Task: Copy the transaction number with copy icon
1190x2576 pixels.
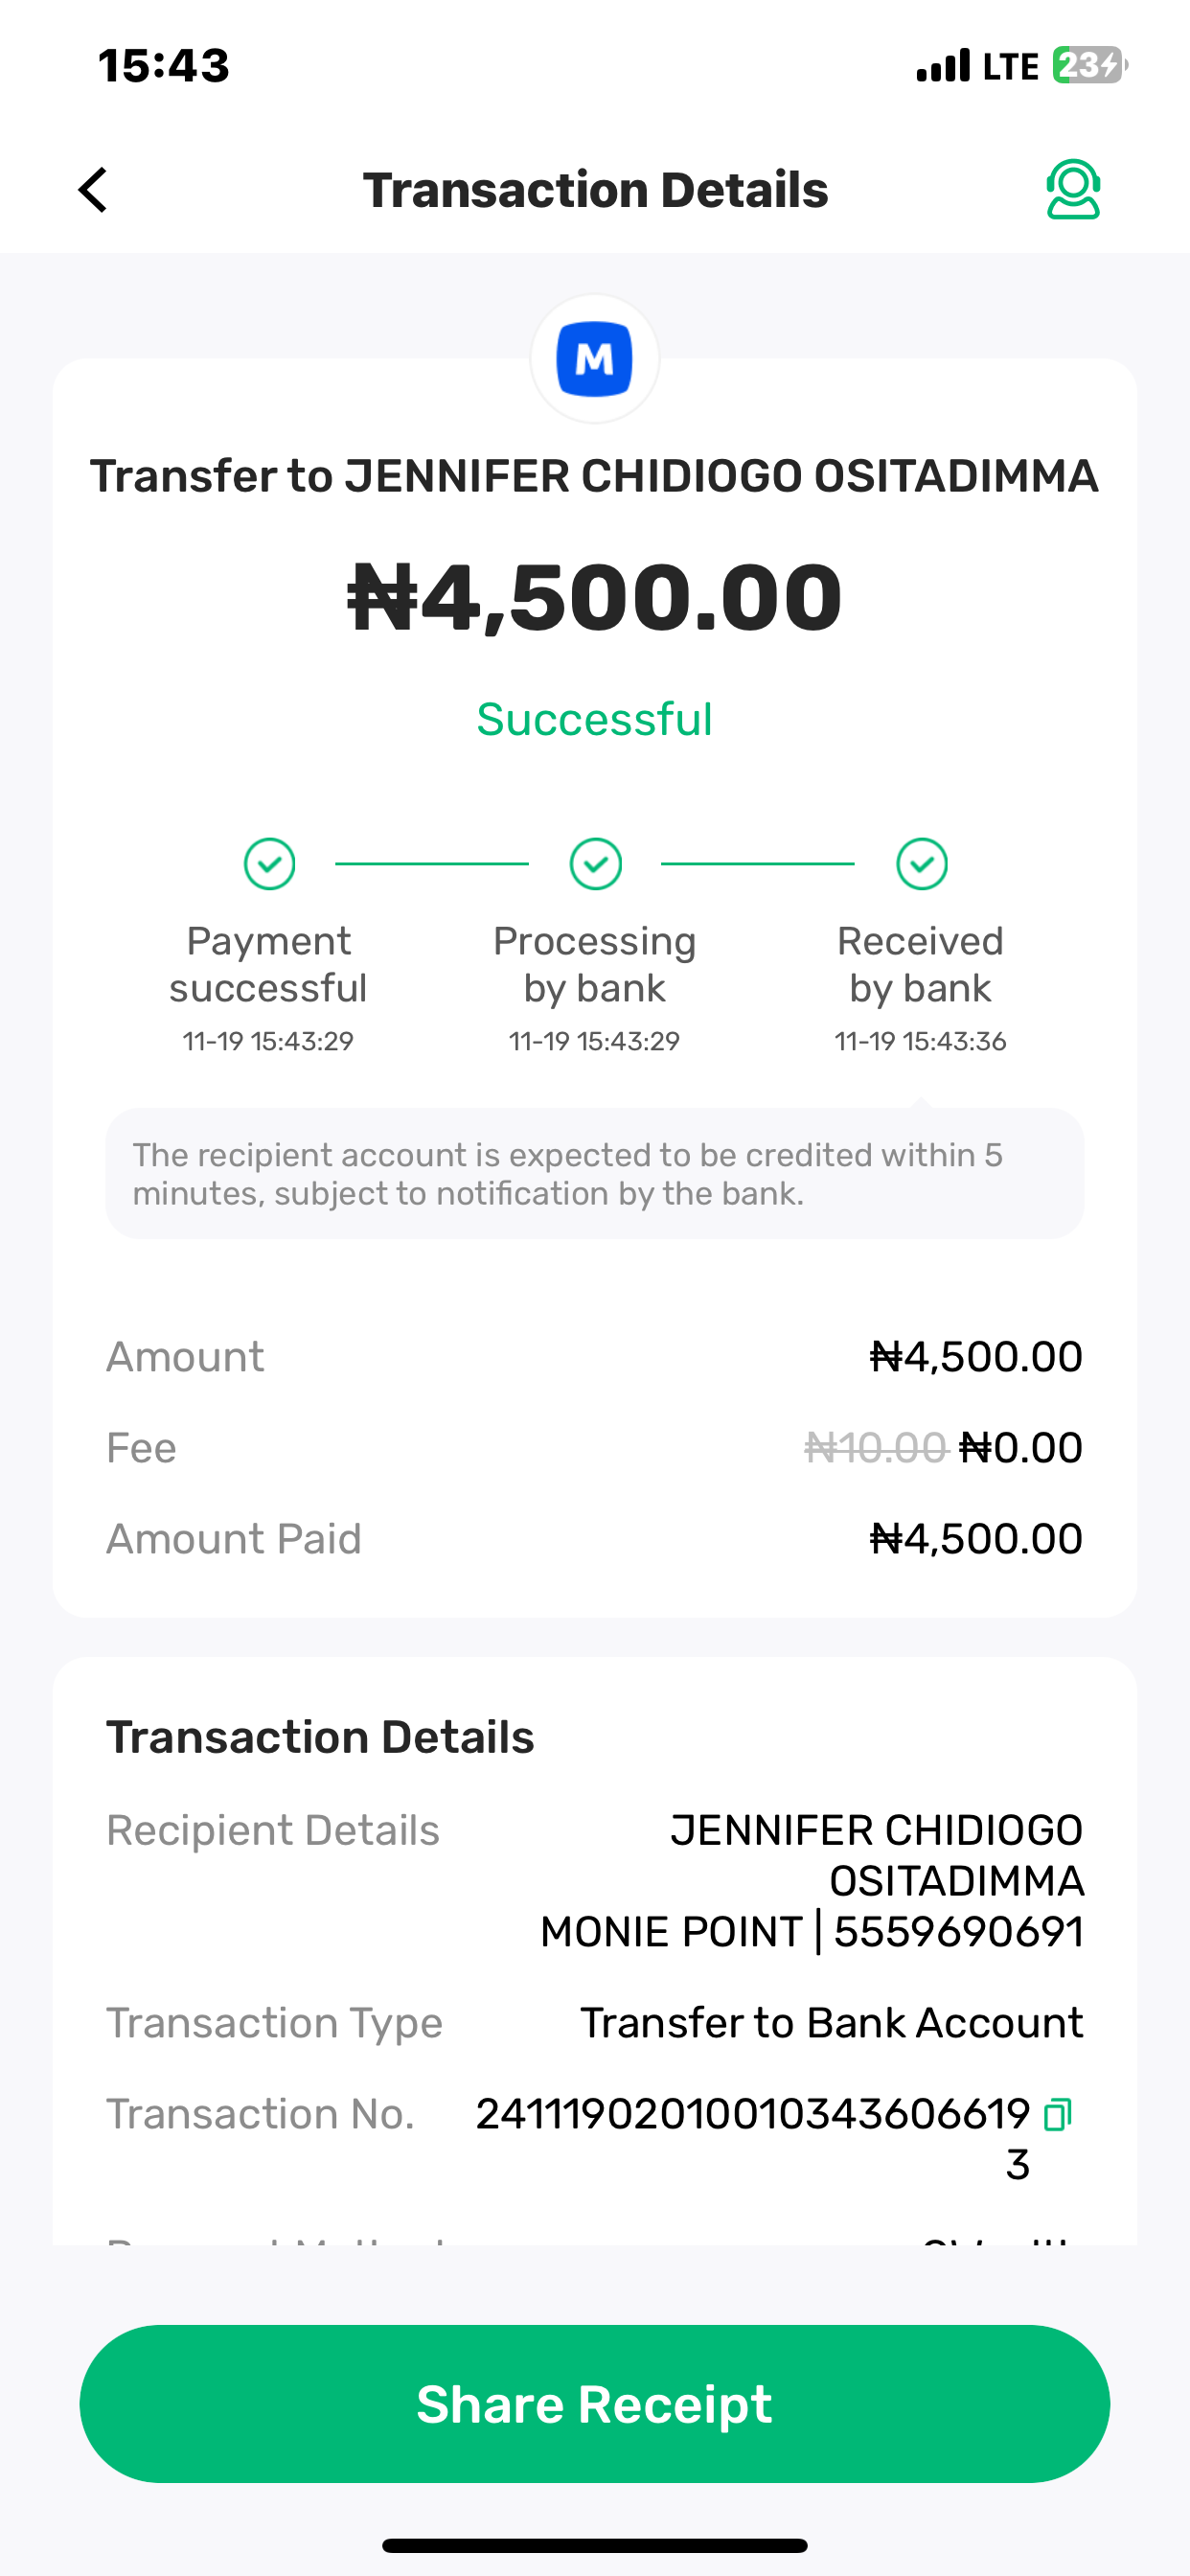Action: (1057, 2114)
